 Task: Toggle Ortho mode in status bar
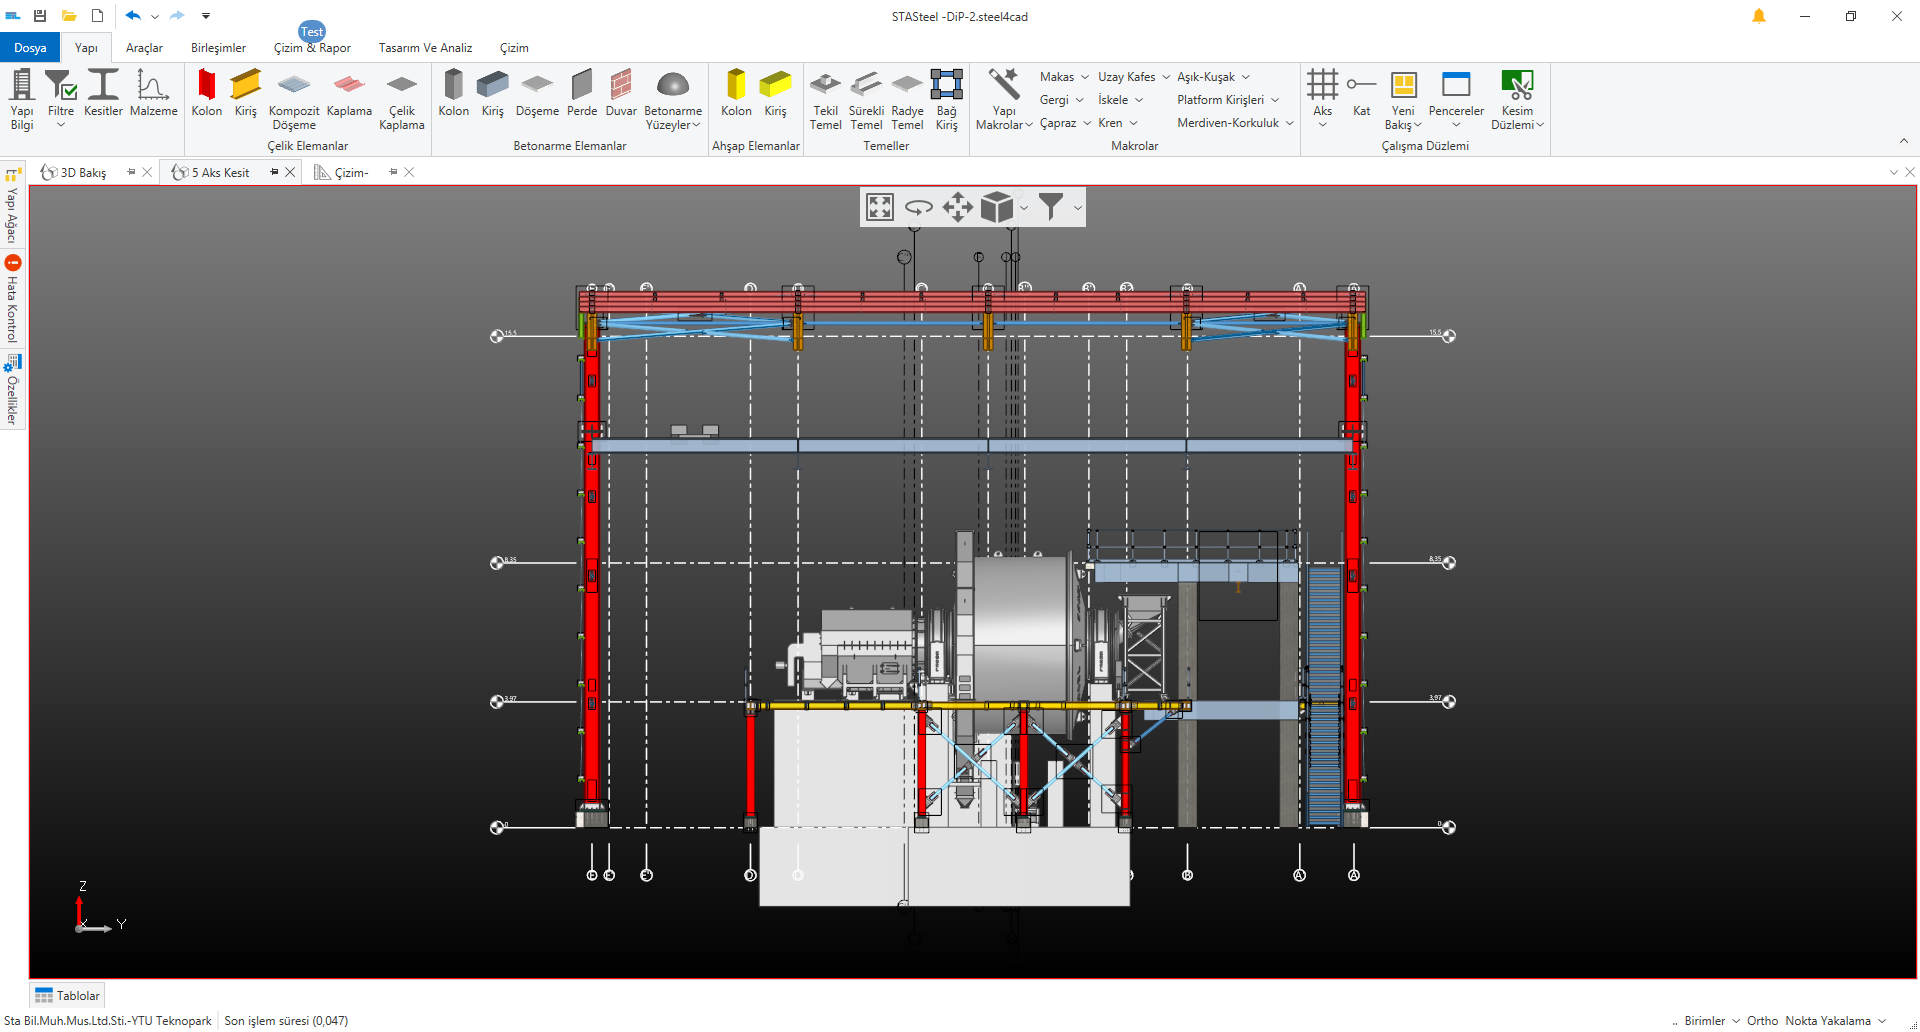(1762, 1021)
